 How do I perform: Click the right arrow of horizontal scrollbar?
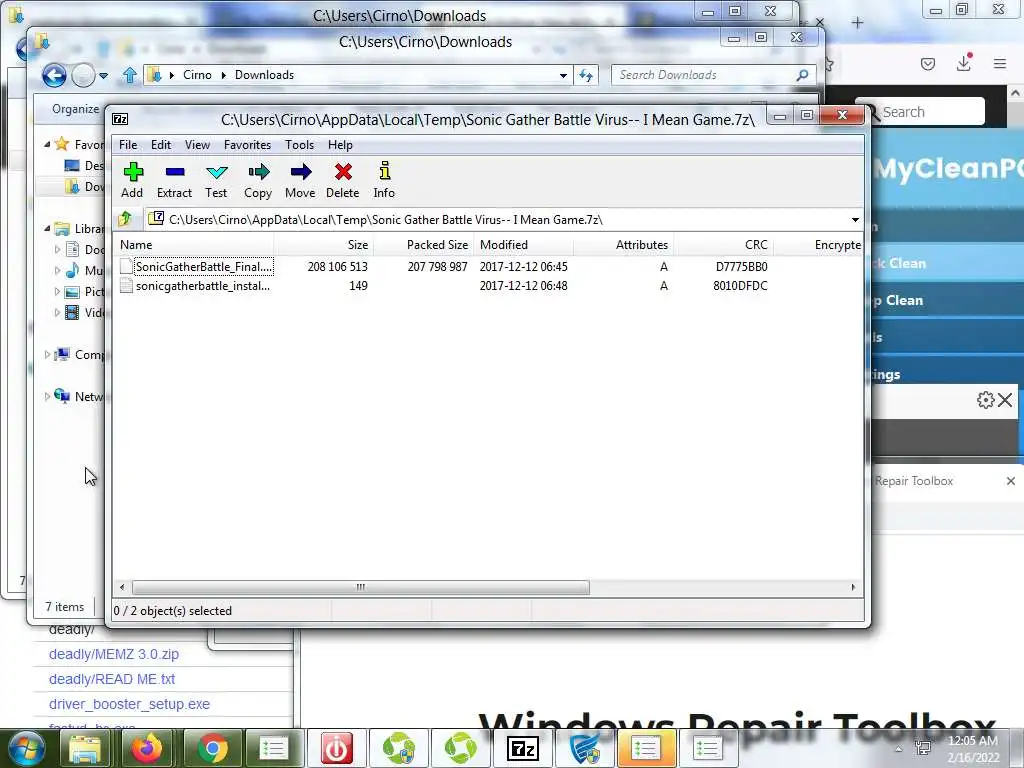pyautogui.click(x=853, y=587)
